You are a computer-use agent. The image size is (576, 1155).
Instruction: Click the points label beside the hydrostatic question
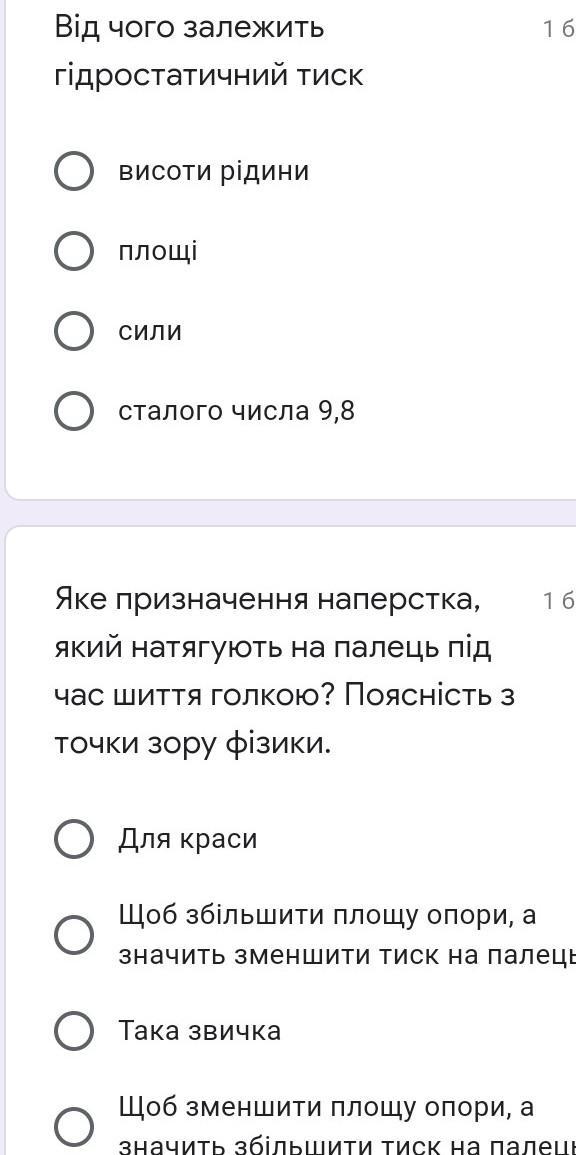pos(558,29)
